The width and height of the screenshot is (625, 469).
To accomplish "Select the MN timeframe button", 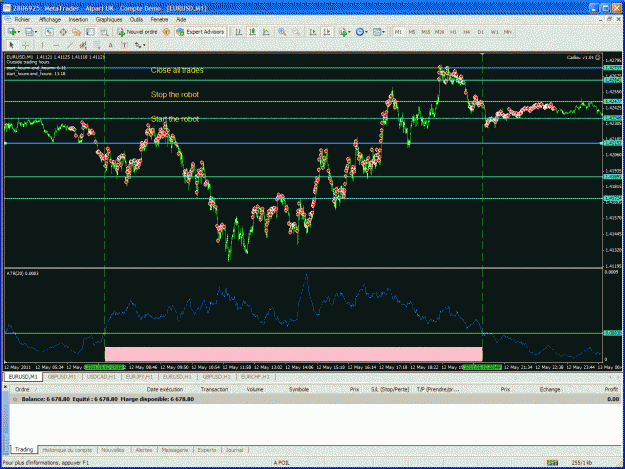I will [507, 32].
